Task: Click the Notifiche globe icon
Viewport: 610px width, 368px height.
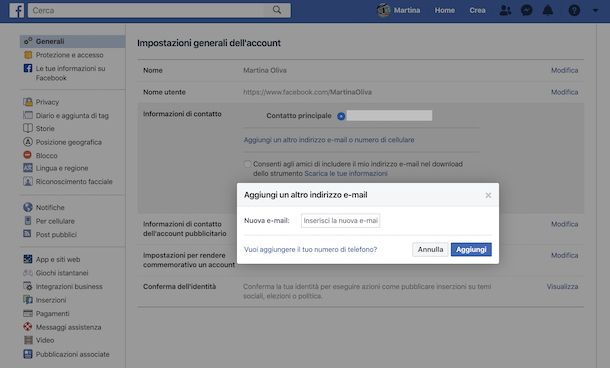Action: (28, 207)
